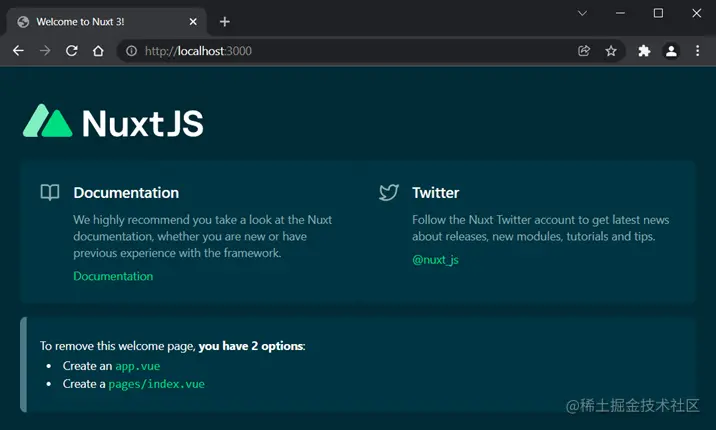Viewport: 716px width, 430px height.
Task: Open the Chrome three-dot menu
Action: coord(697,51)
